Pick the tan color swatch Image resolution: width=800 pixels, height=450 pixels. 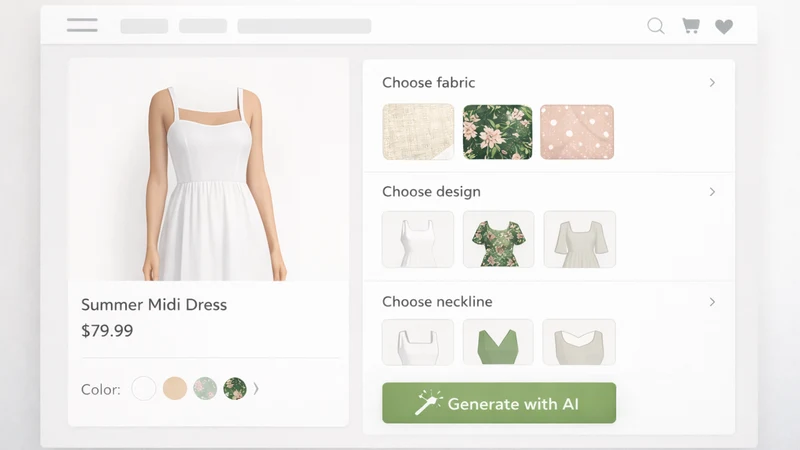(174, 389)
